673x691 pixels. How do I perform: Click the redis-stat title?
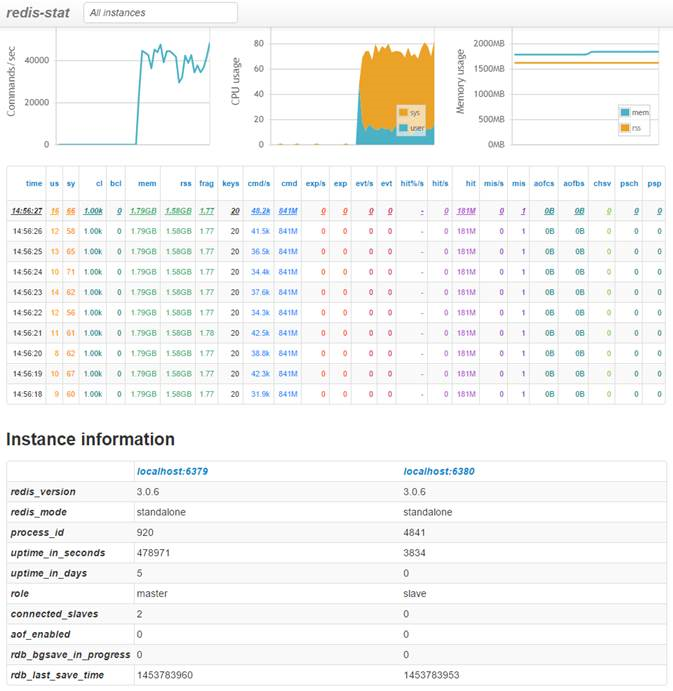point(38,13)
